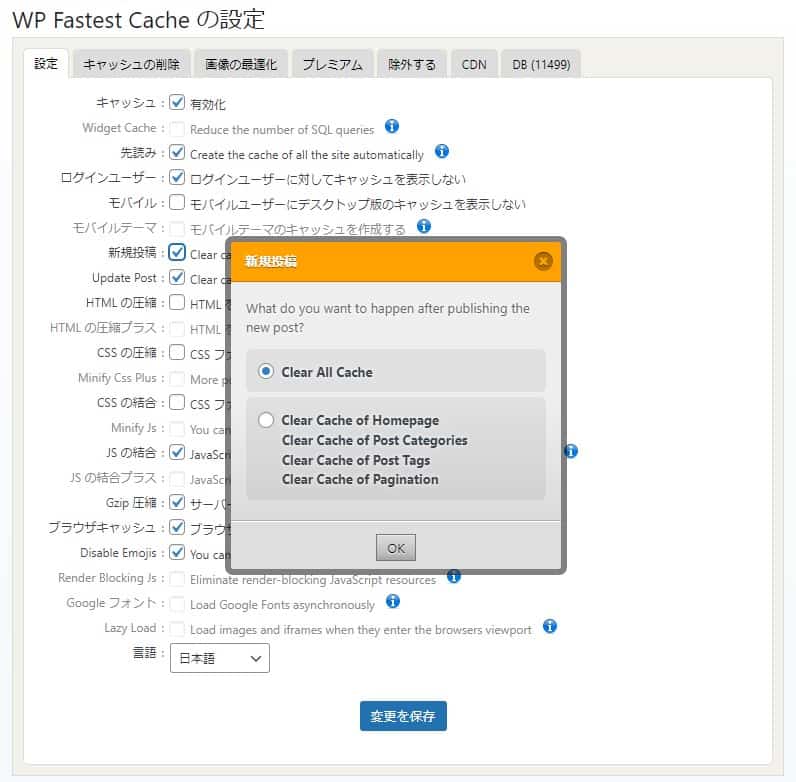Image resolution: width=796 pixels, height=782 pixels.
Task: Click info icon for モバイルテーマ option
Action: 423,227
